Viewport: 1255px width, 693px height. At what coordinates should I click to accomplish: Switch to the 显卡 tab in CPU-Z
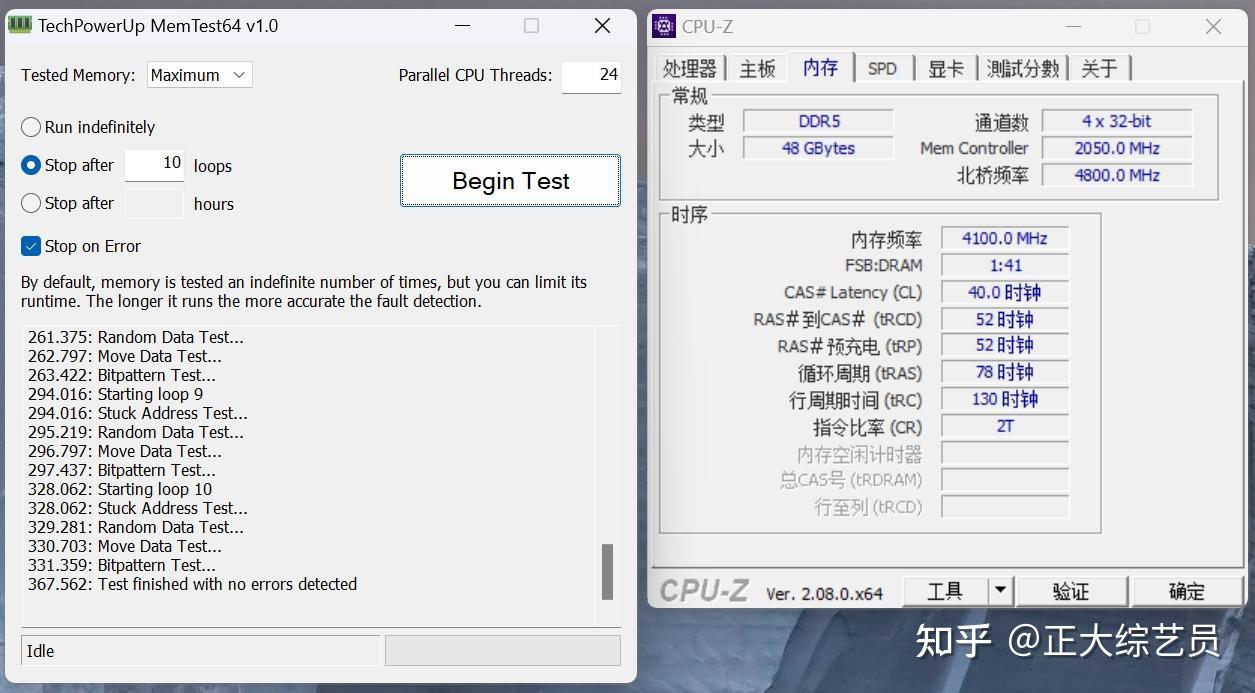[x=945, y=68]
